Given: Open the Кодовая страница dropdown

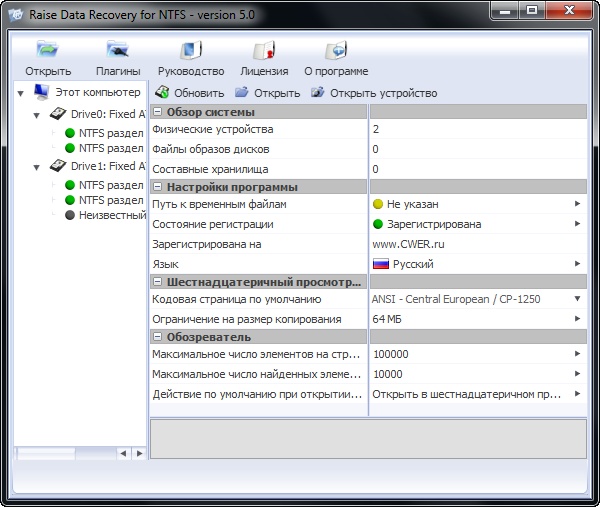Looking at the screenshot, I should point(577,299).
